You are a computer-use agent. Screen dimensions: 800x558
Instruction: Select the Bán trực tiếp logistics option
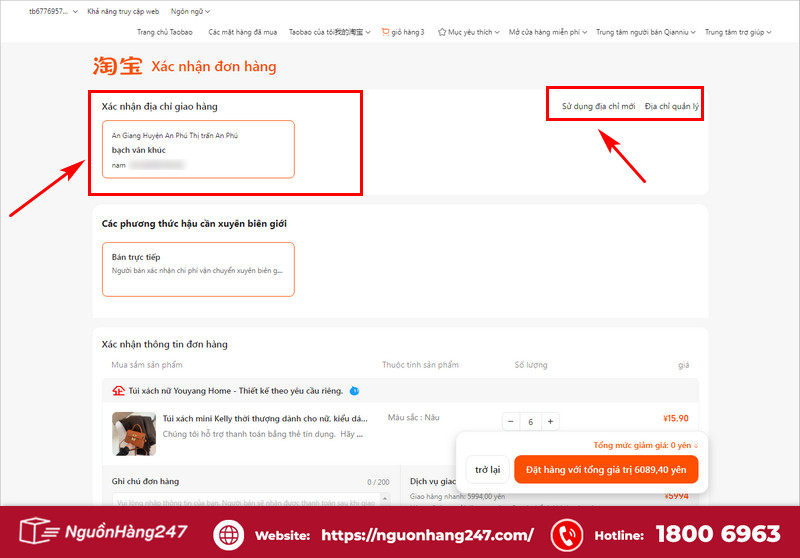click(198, 268)
